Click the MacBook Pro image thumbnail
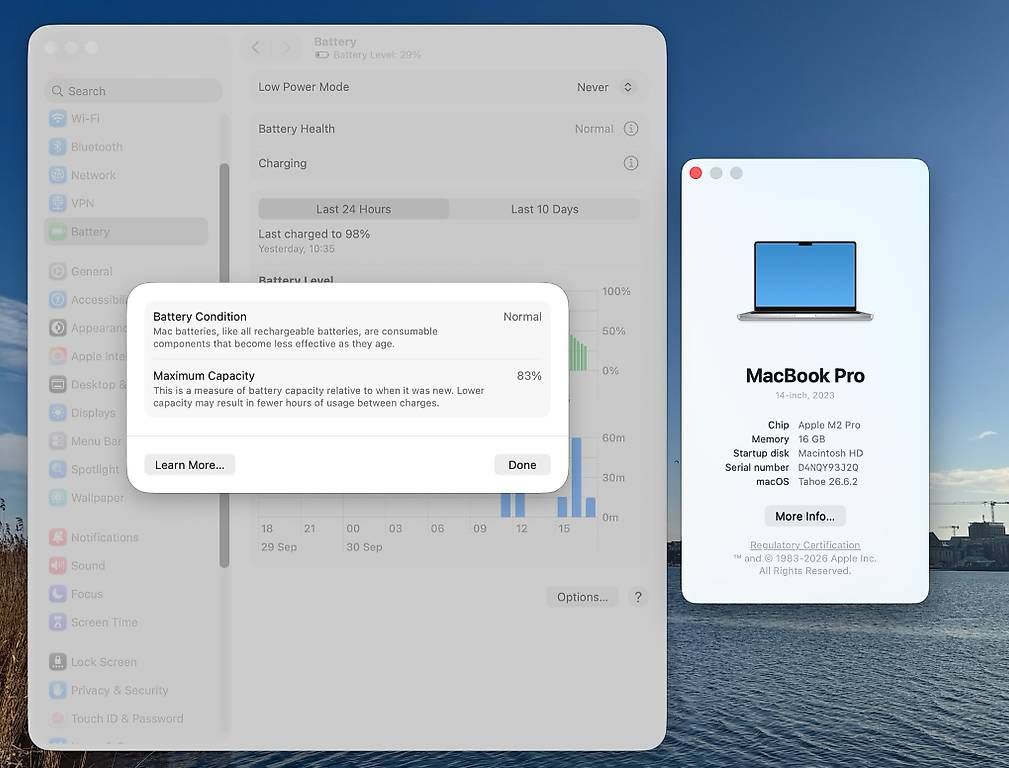1009x768 pixels. 804,281
